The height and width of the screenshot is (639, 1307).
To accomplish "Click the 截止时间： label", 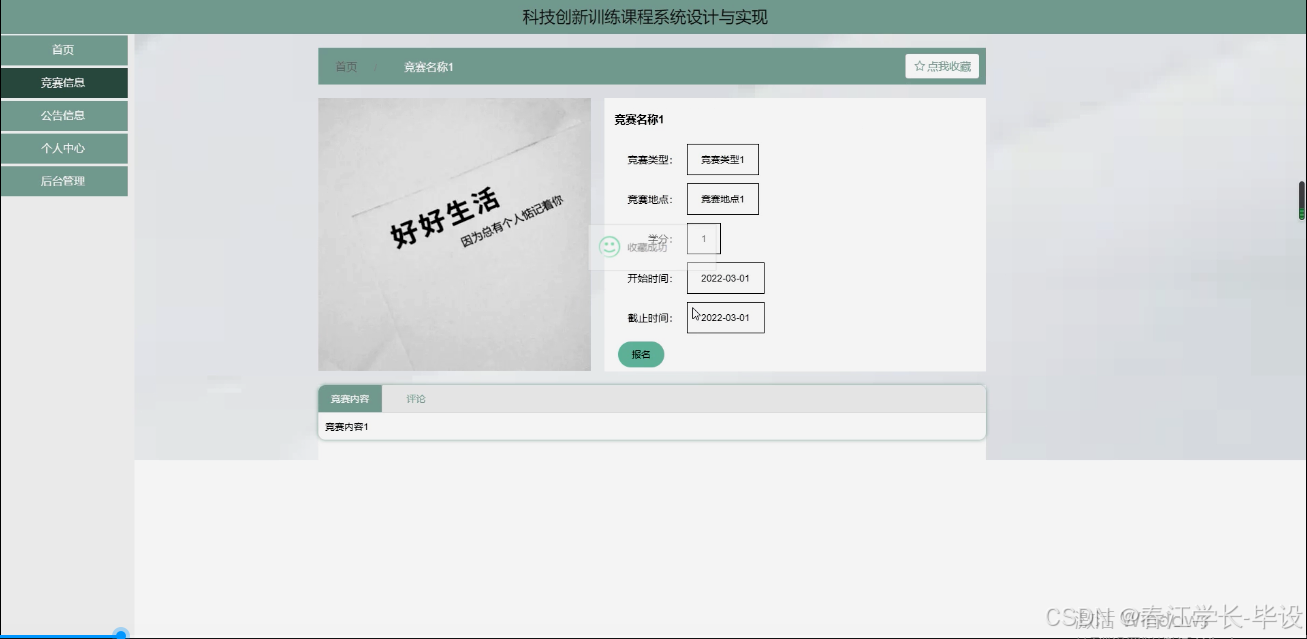I will click(x=651, y=319).
